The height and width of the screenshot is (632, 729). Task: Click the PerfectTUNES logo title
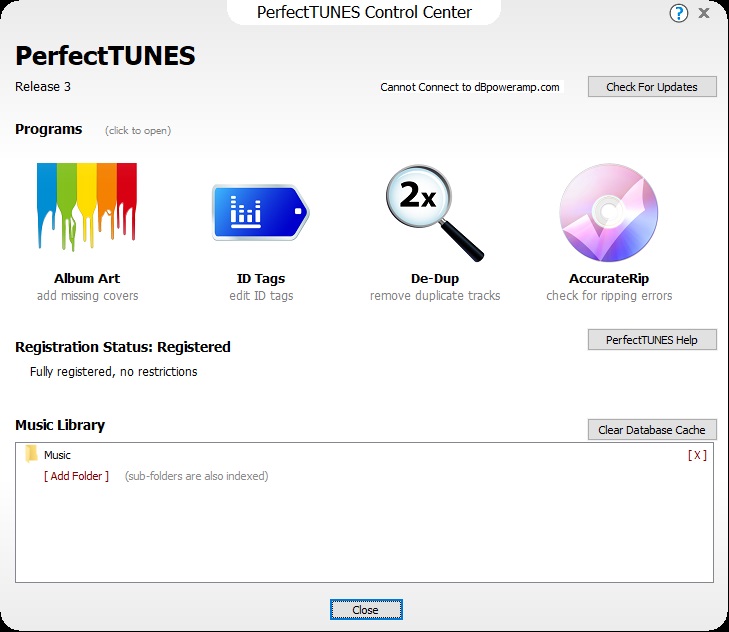point(105,56)
